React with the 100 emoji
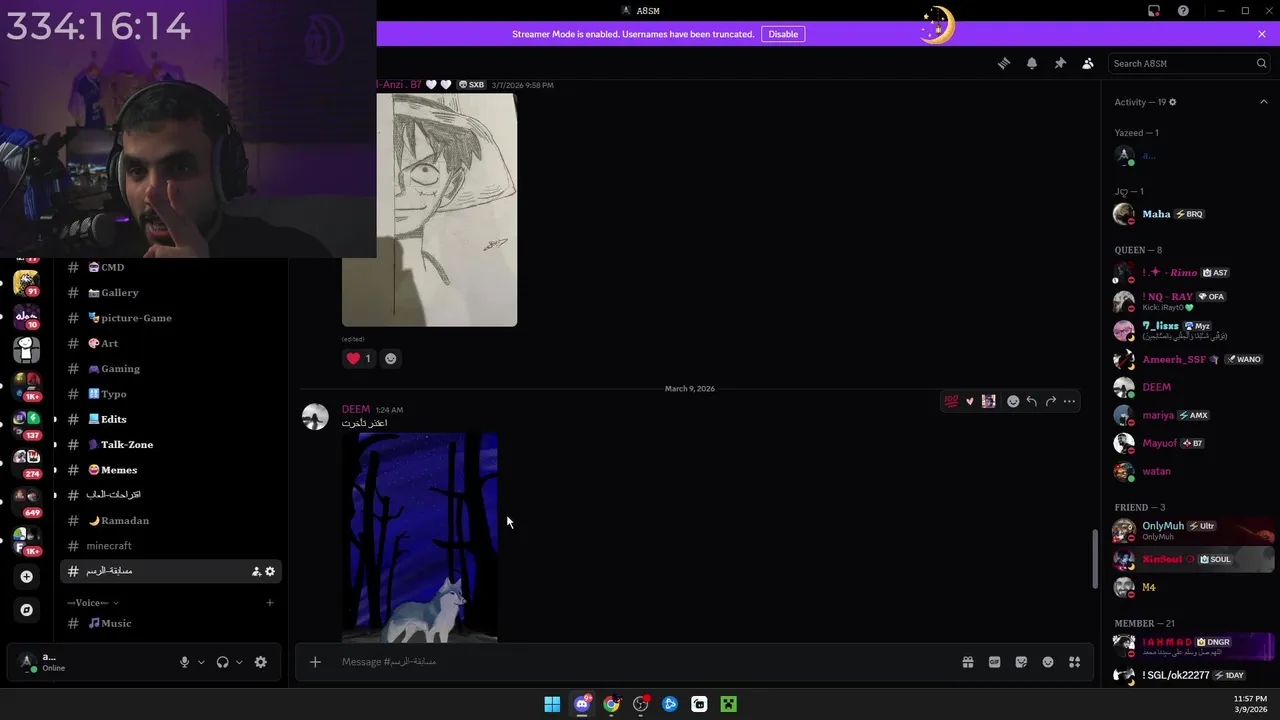The image size is (1280, 720). (951, 401)
